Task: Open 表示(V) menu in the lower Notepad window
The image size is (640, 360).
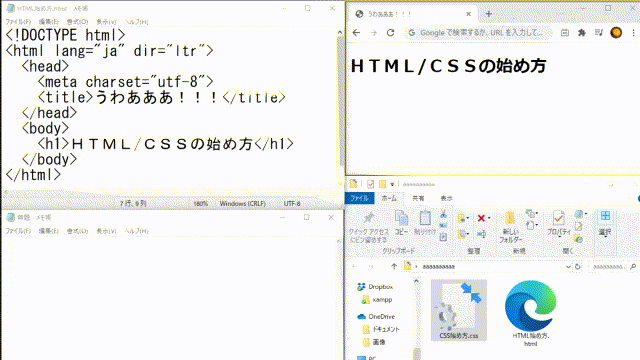Action: click(106, 231)
